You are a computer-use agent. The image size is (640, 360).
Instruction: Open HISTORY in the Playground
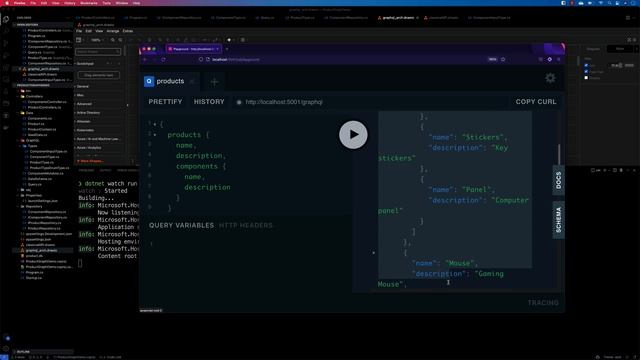point(209,102)
